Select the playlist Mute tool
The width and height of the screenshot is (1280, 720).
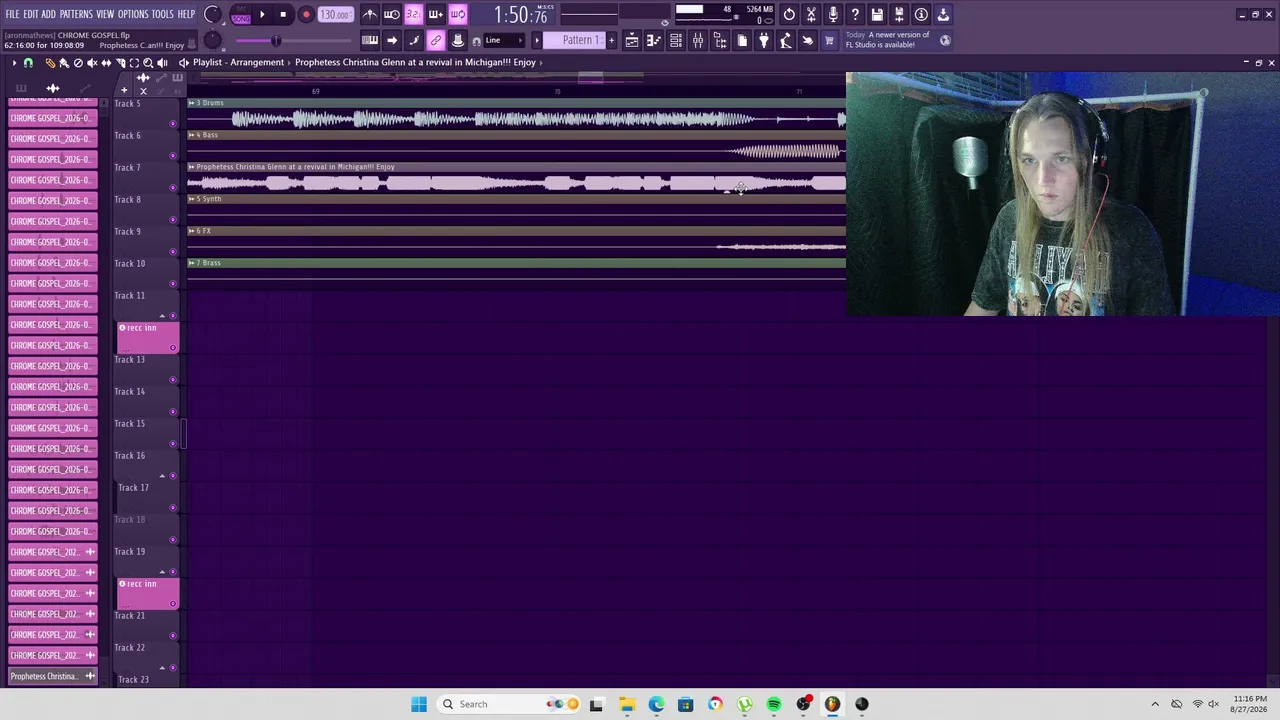pyautogui.click(x=92, y=62)
